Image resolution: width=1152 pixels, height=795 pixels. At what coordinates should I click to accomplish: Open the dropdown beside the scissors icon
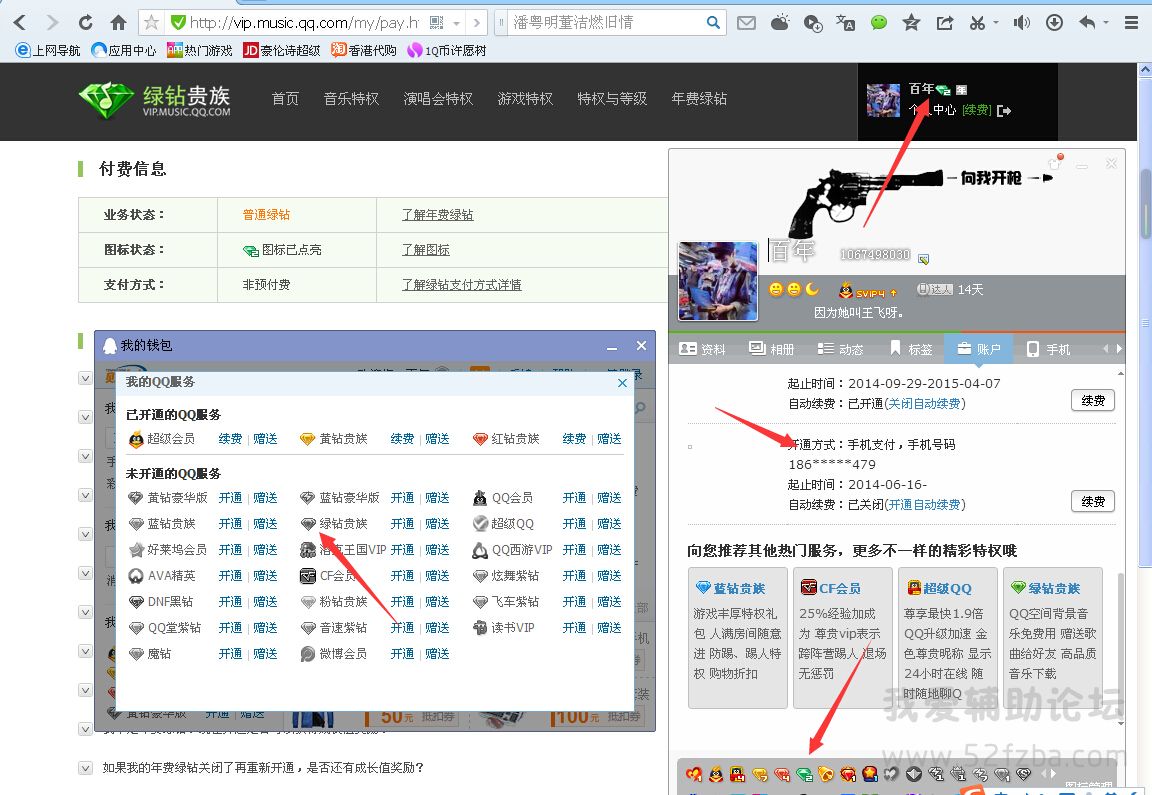coord(996,23)
